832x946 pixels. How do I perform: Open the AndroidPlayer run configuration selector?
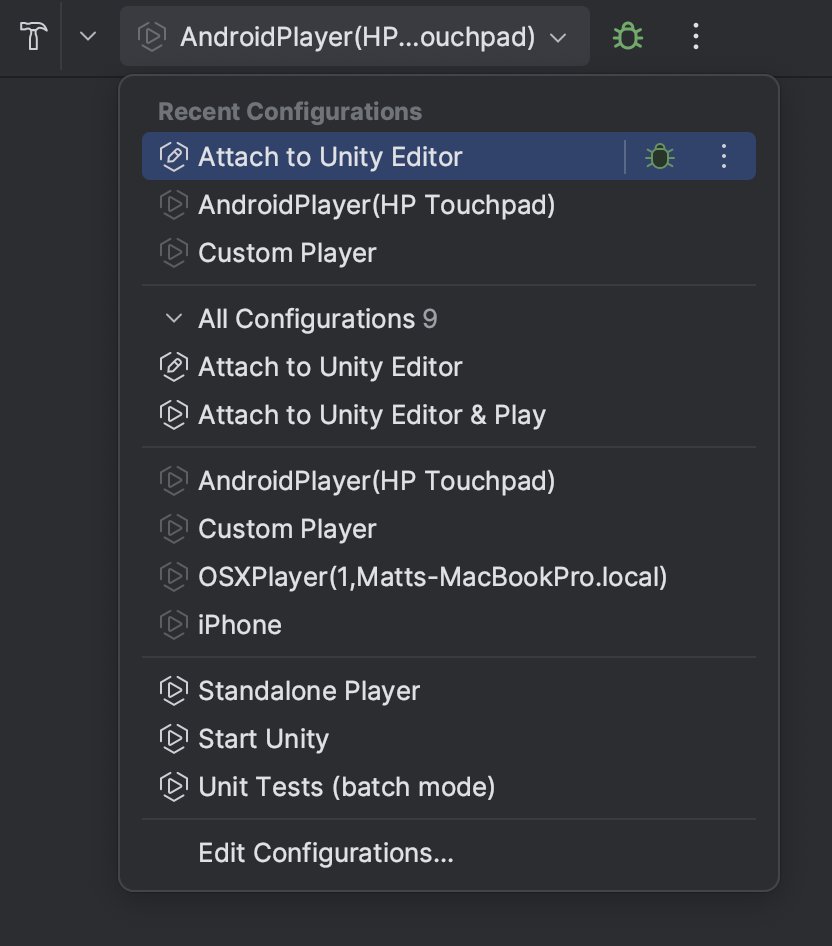point(354,37)
